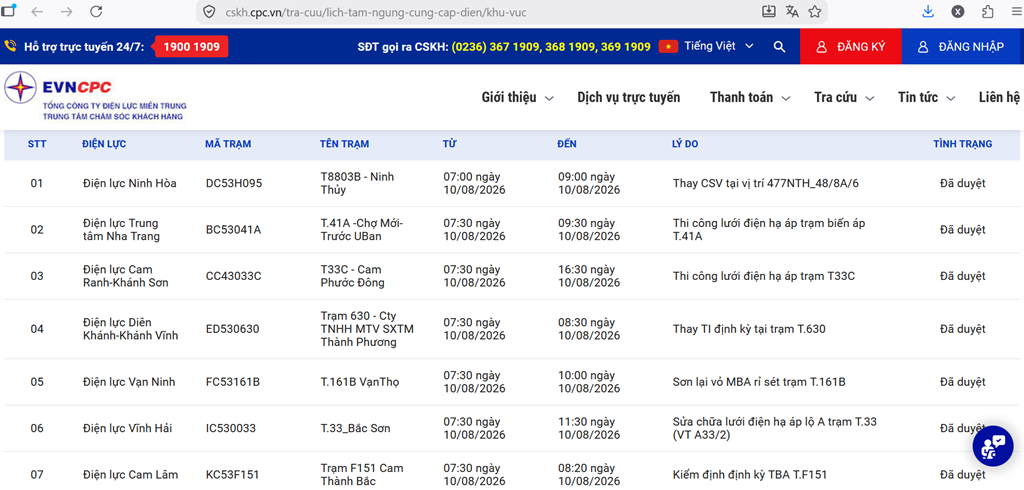Bookmark page with the star icon
1024x490 pixels.
click(814, 11)
